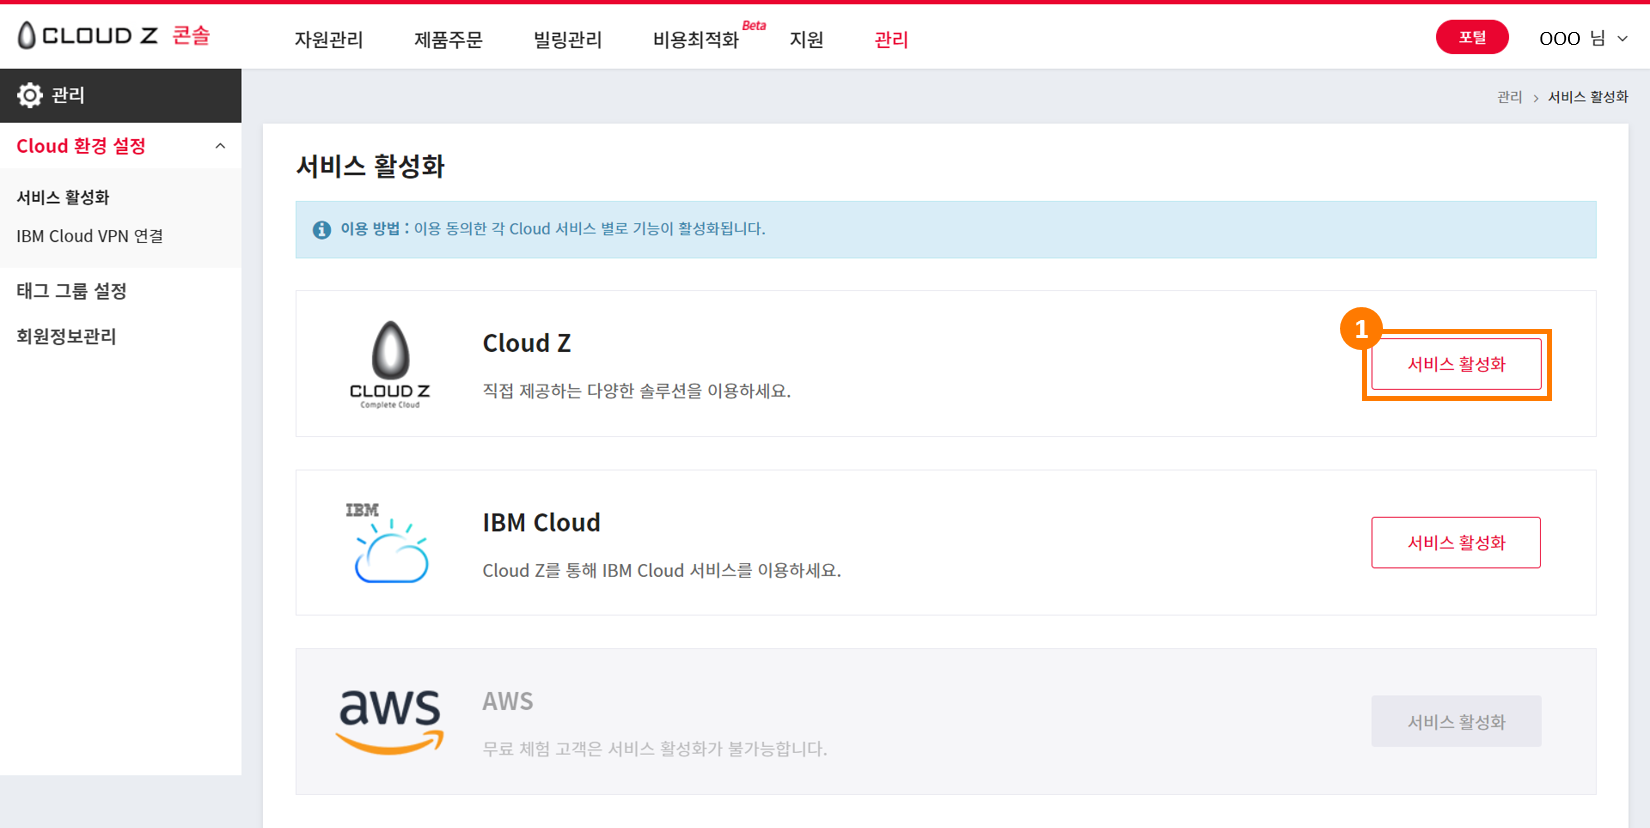Click '무료 체험 고객은 서비스 활성화가 불가능합니다.' text
The width and height of the screenshot is (1650, 828).
click(655, 749)
